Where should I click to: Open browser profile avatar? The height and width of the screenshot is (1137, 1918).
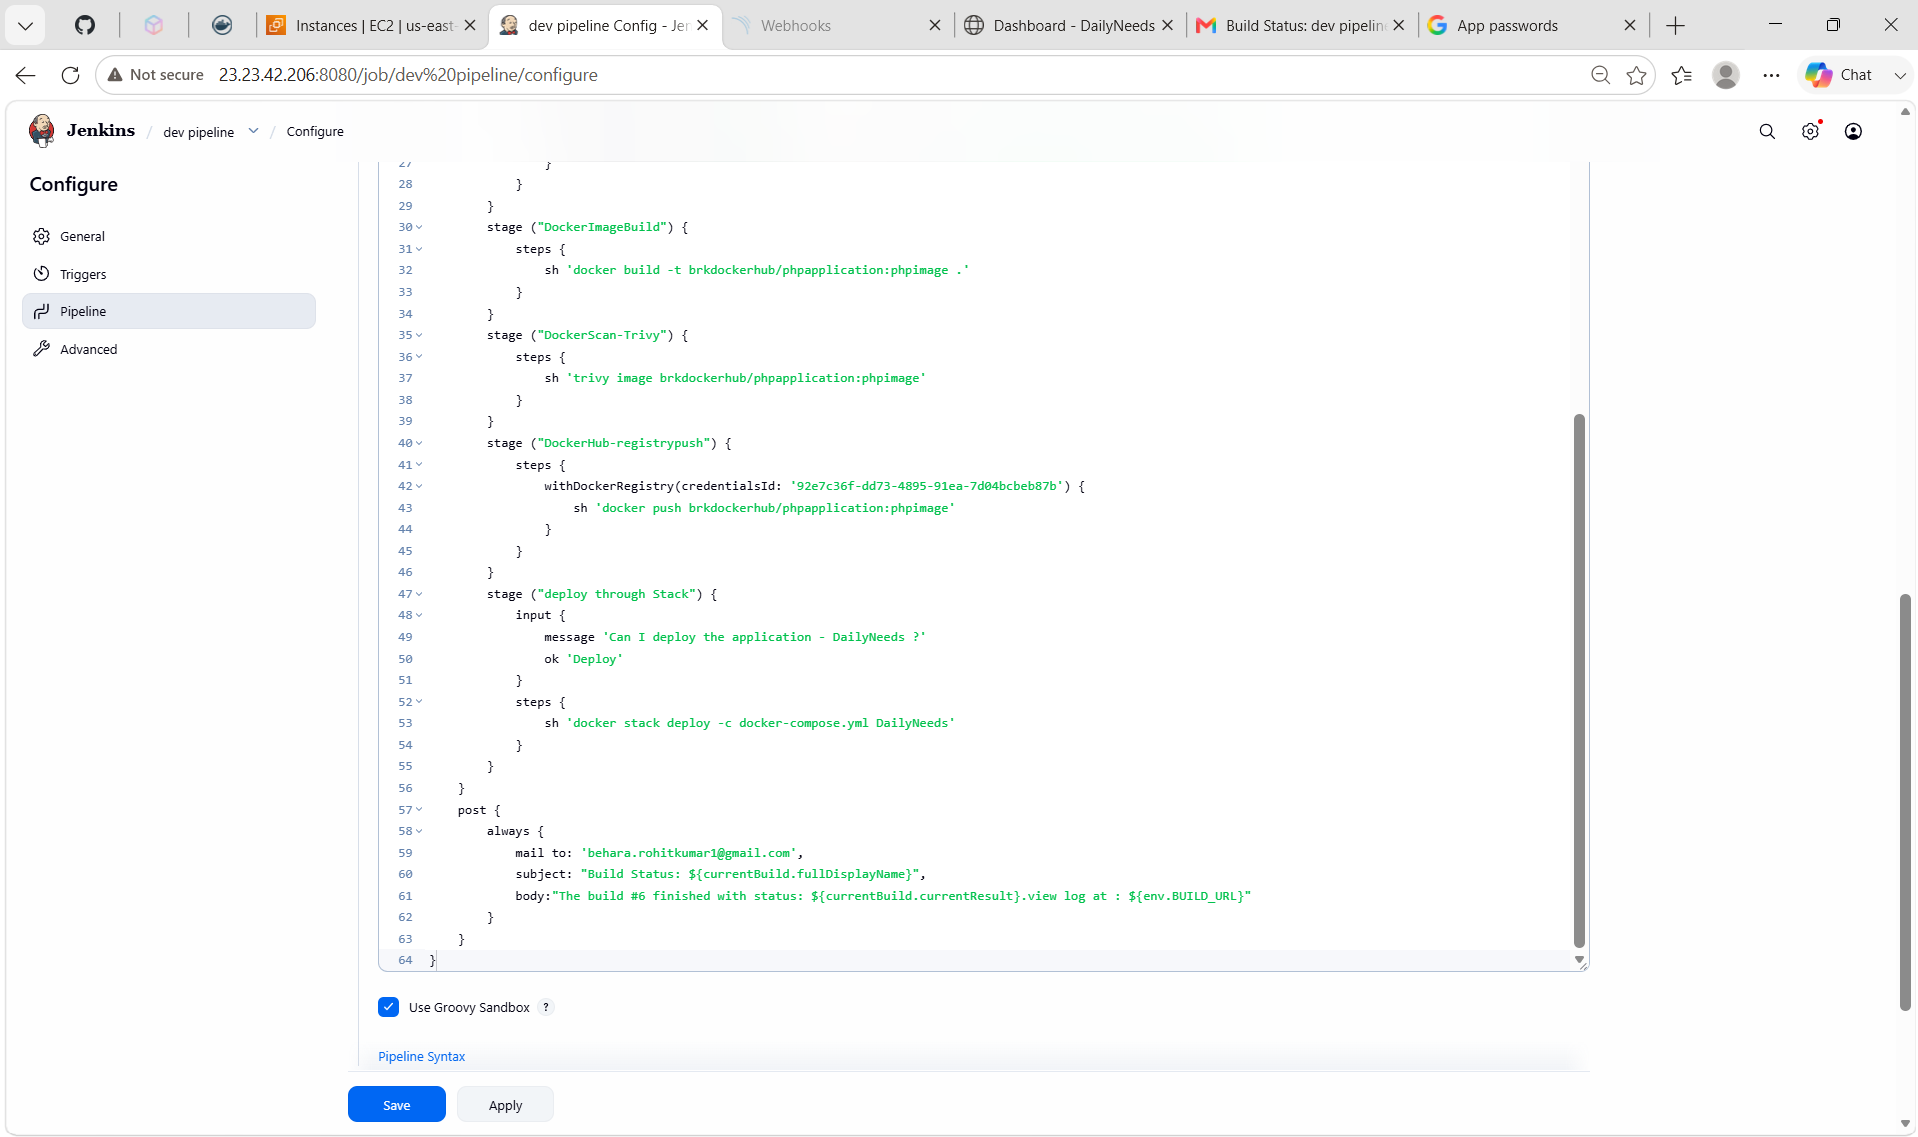click(x=1726, y=75)
